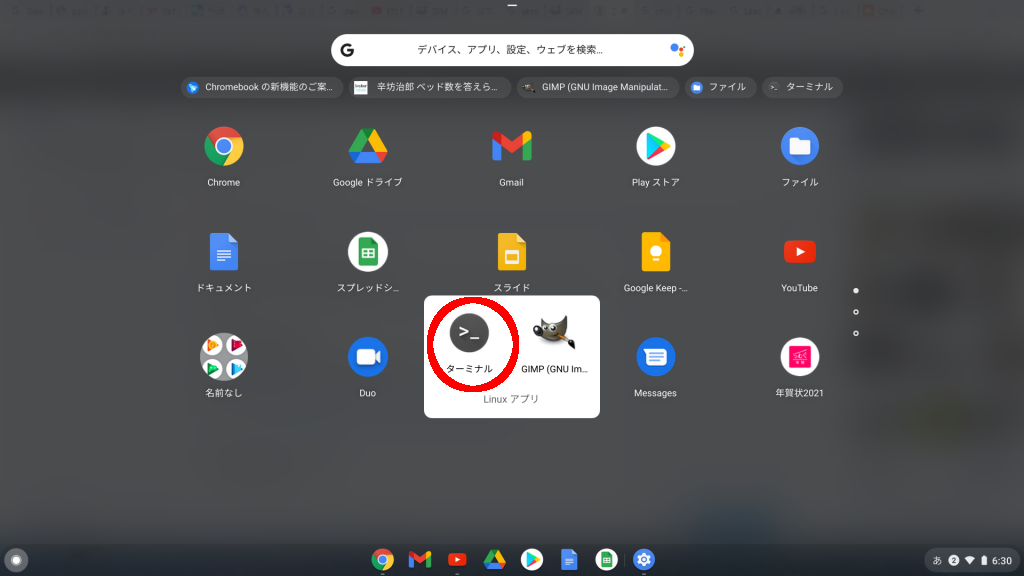The width and height of the screenshot is (1024, 576).
Task: Launch the ドキュメント app
Action: [223, 251]
